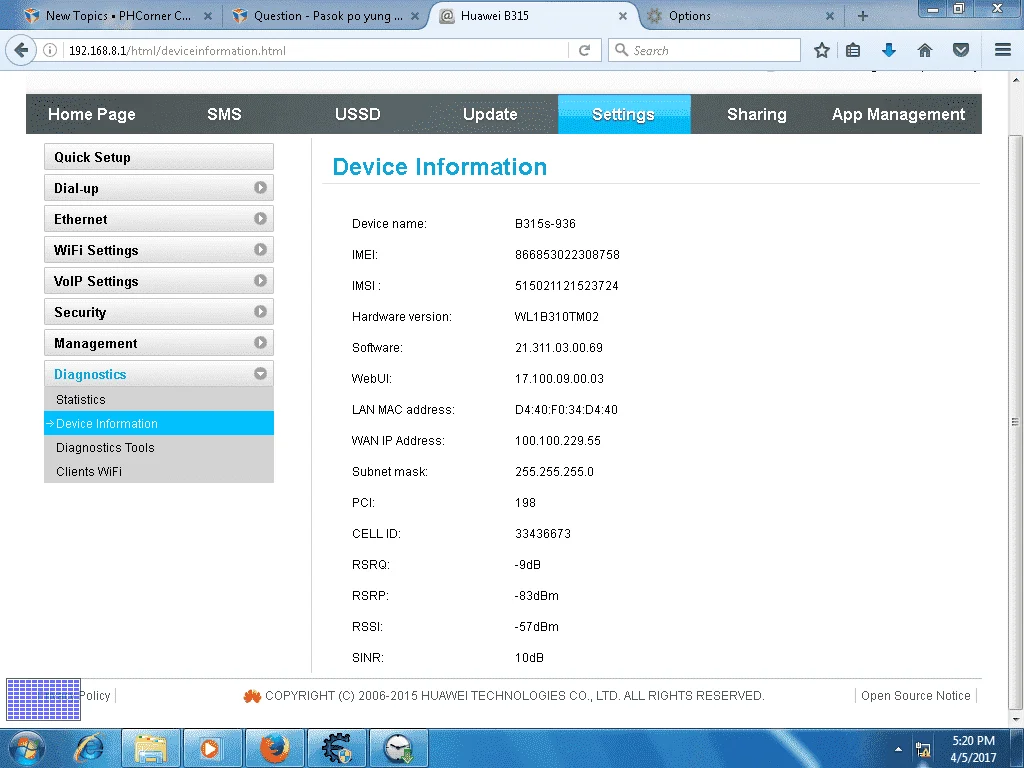Open the Firefox hamburger menu
Screen dimensions: 1024x768
click(1003, 50)
